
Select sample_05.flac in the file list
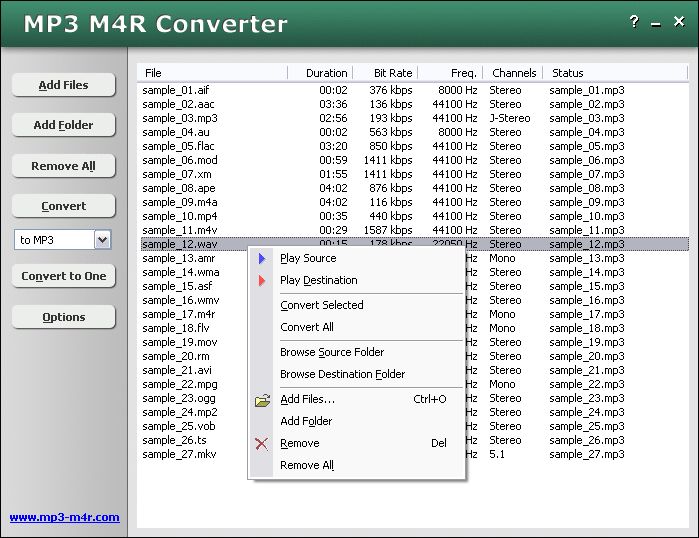coord(178,146)
